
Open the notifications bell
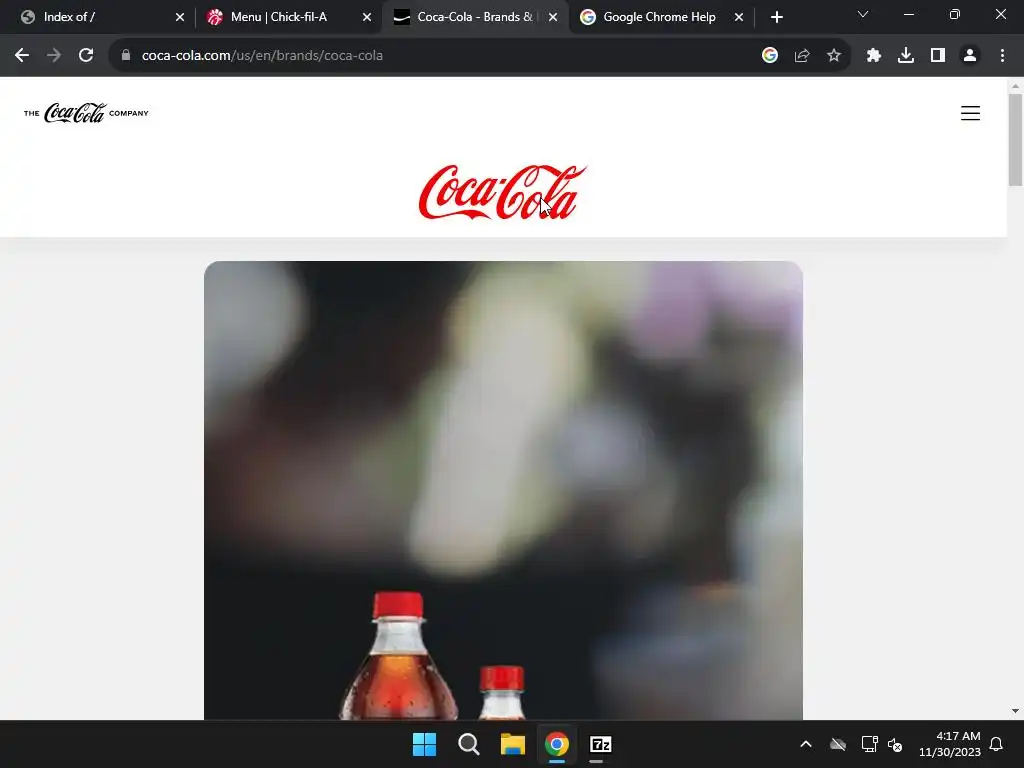tap(996, 744)
